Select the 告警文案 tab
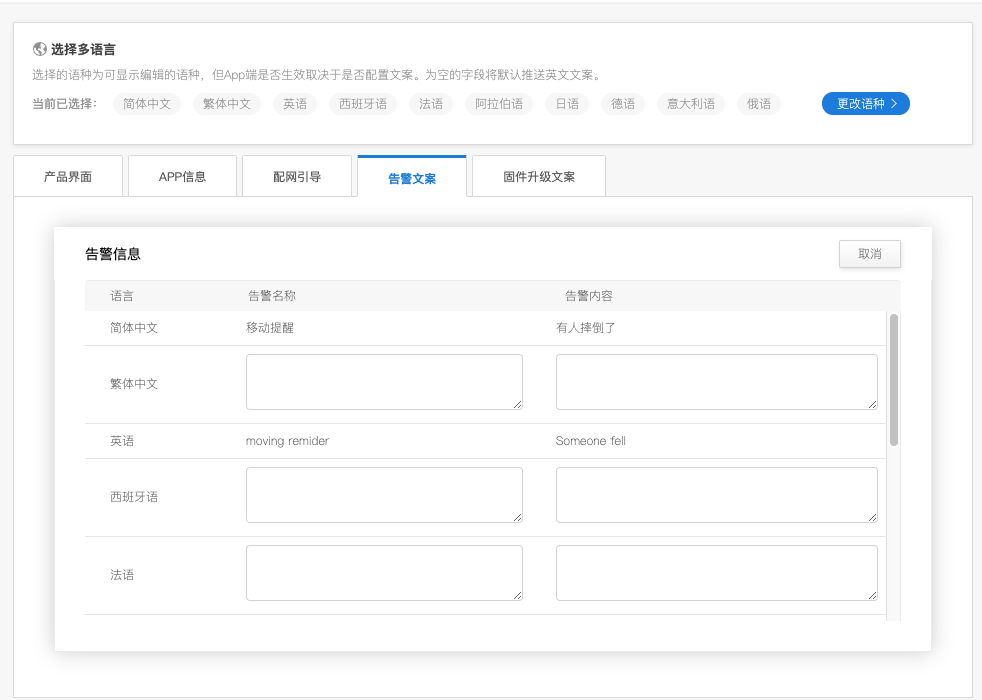The height and width of the screenshot is (700, 982). pos(412,178)
